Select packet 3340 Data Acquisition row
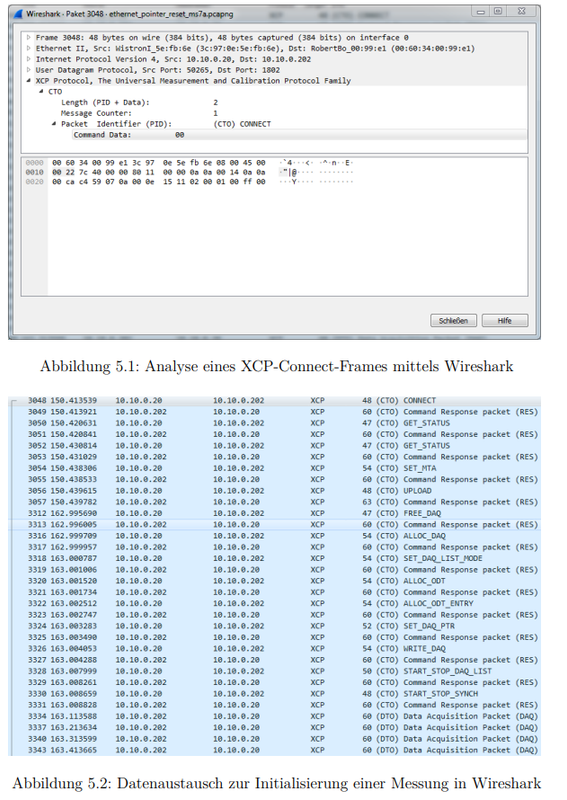 pos(275,738)
